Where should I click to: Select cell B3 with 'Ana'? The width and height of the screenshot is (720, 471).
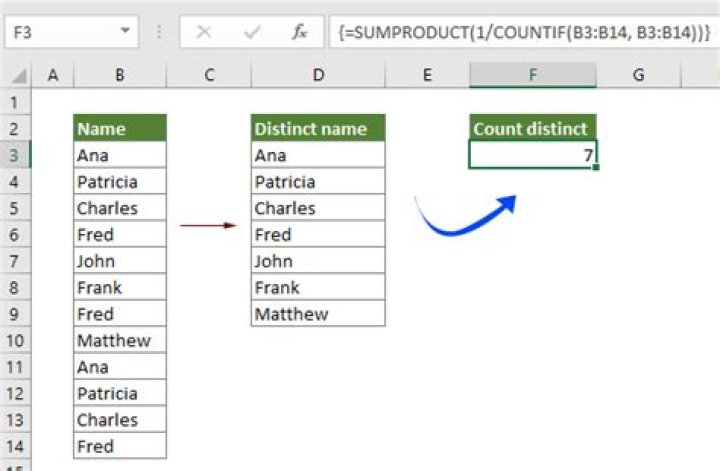120,155
